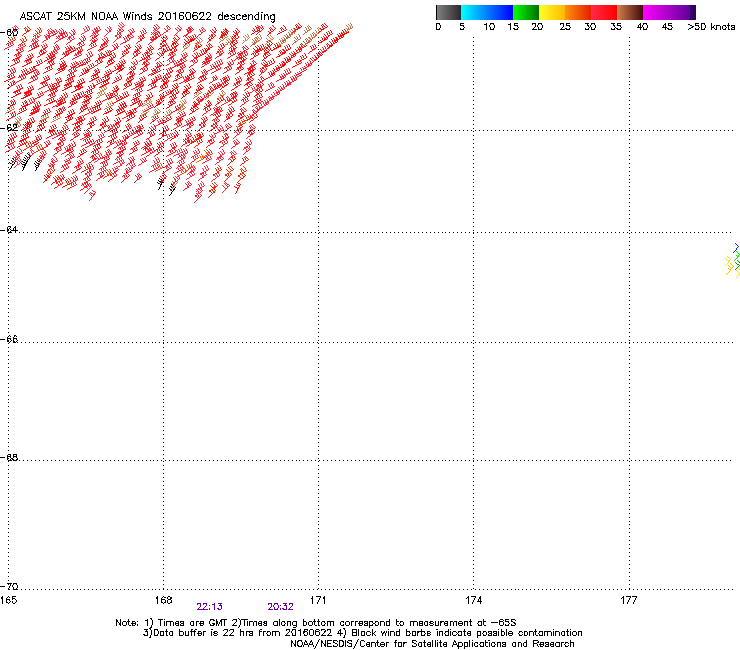Click the red 30-35 knots color segment
The height and width of the screenshot is (650, 740).
tap(604, 12)
